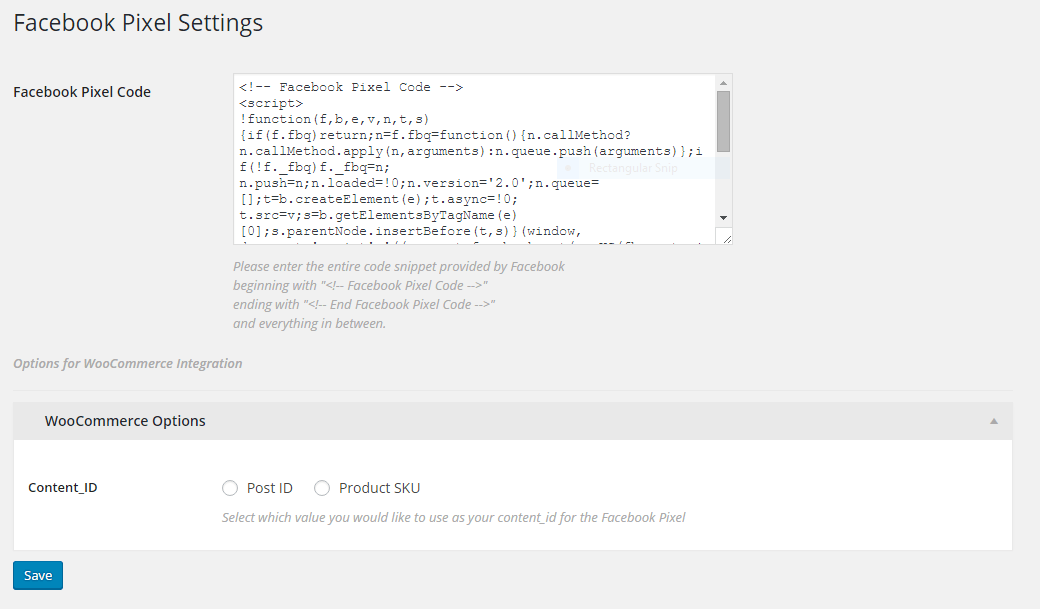The height and width of the screenshot is (609, 1040).
Task: Click the scroll down arrow in code box
Action: [x=723, y=217]
